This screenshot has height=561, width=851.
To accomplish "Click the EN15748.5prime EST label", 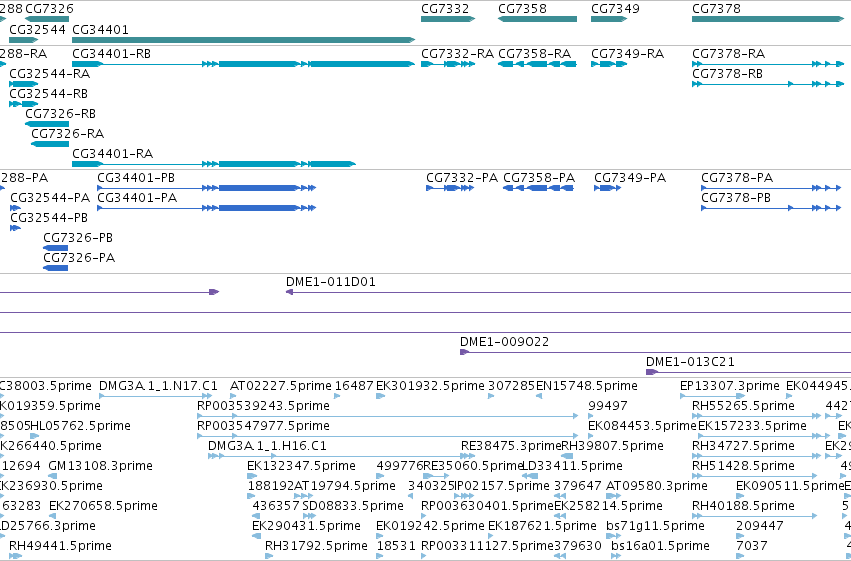I will [x=587, y=386].
